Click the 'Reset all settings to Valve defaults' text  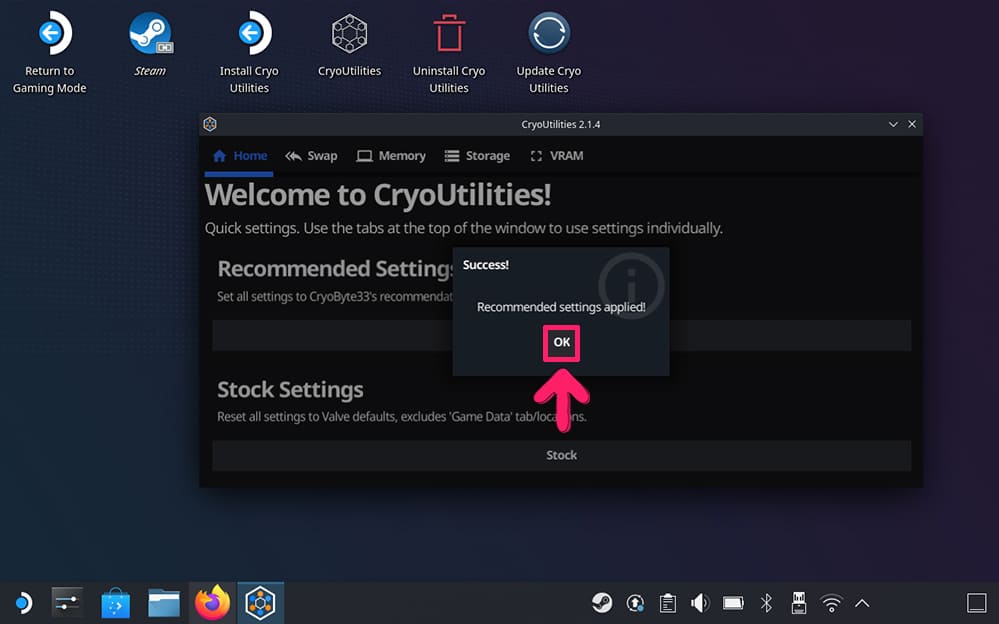click(402, 417)
